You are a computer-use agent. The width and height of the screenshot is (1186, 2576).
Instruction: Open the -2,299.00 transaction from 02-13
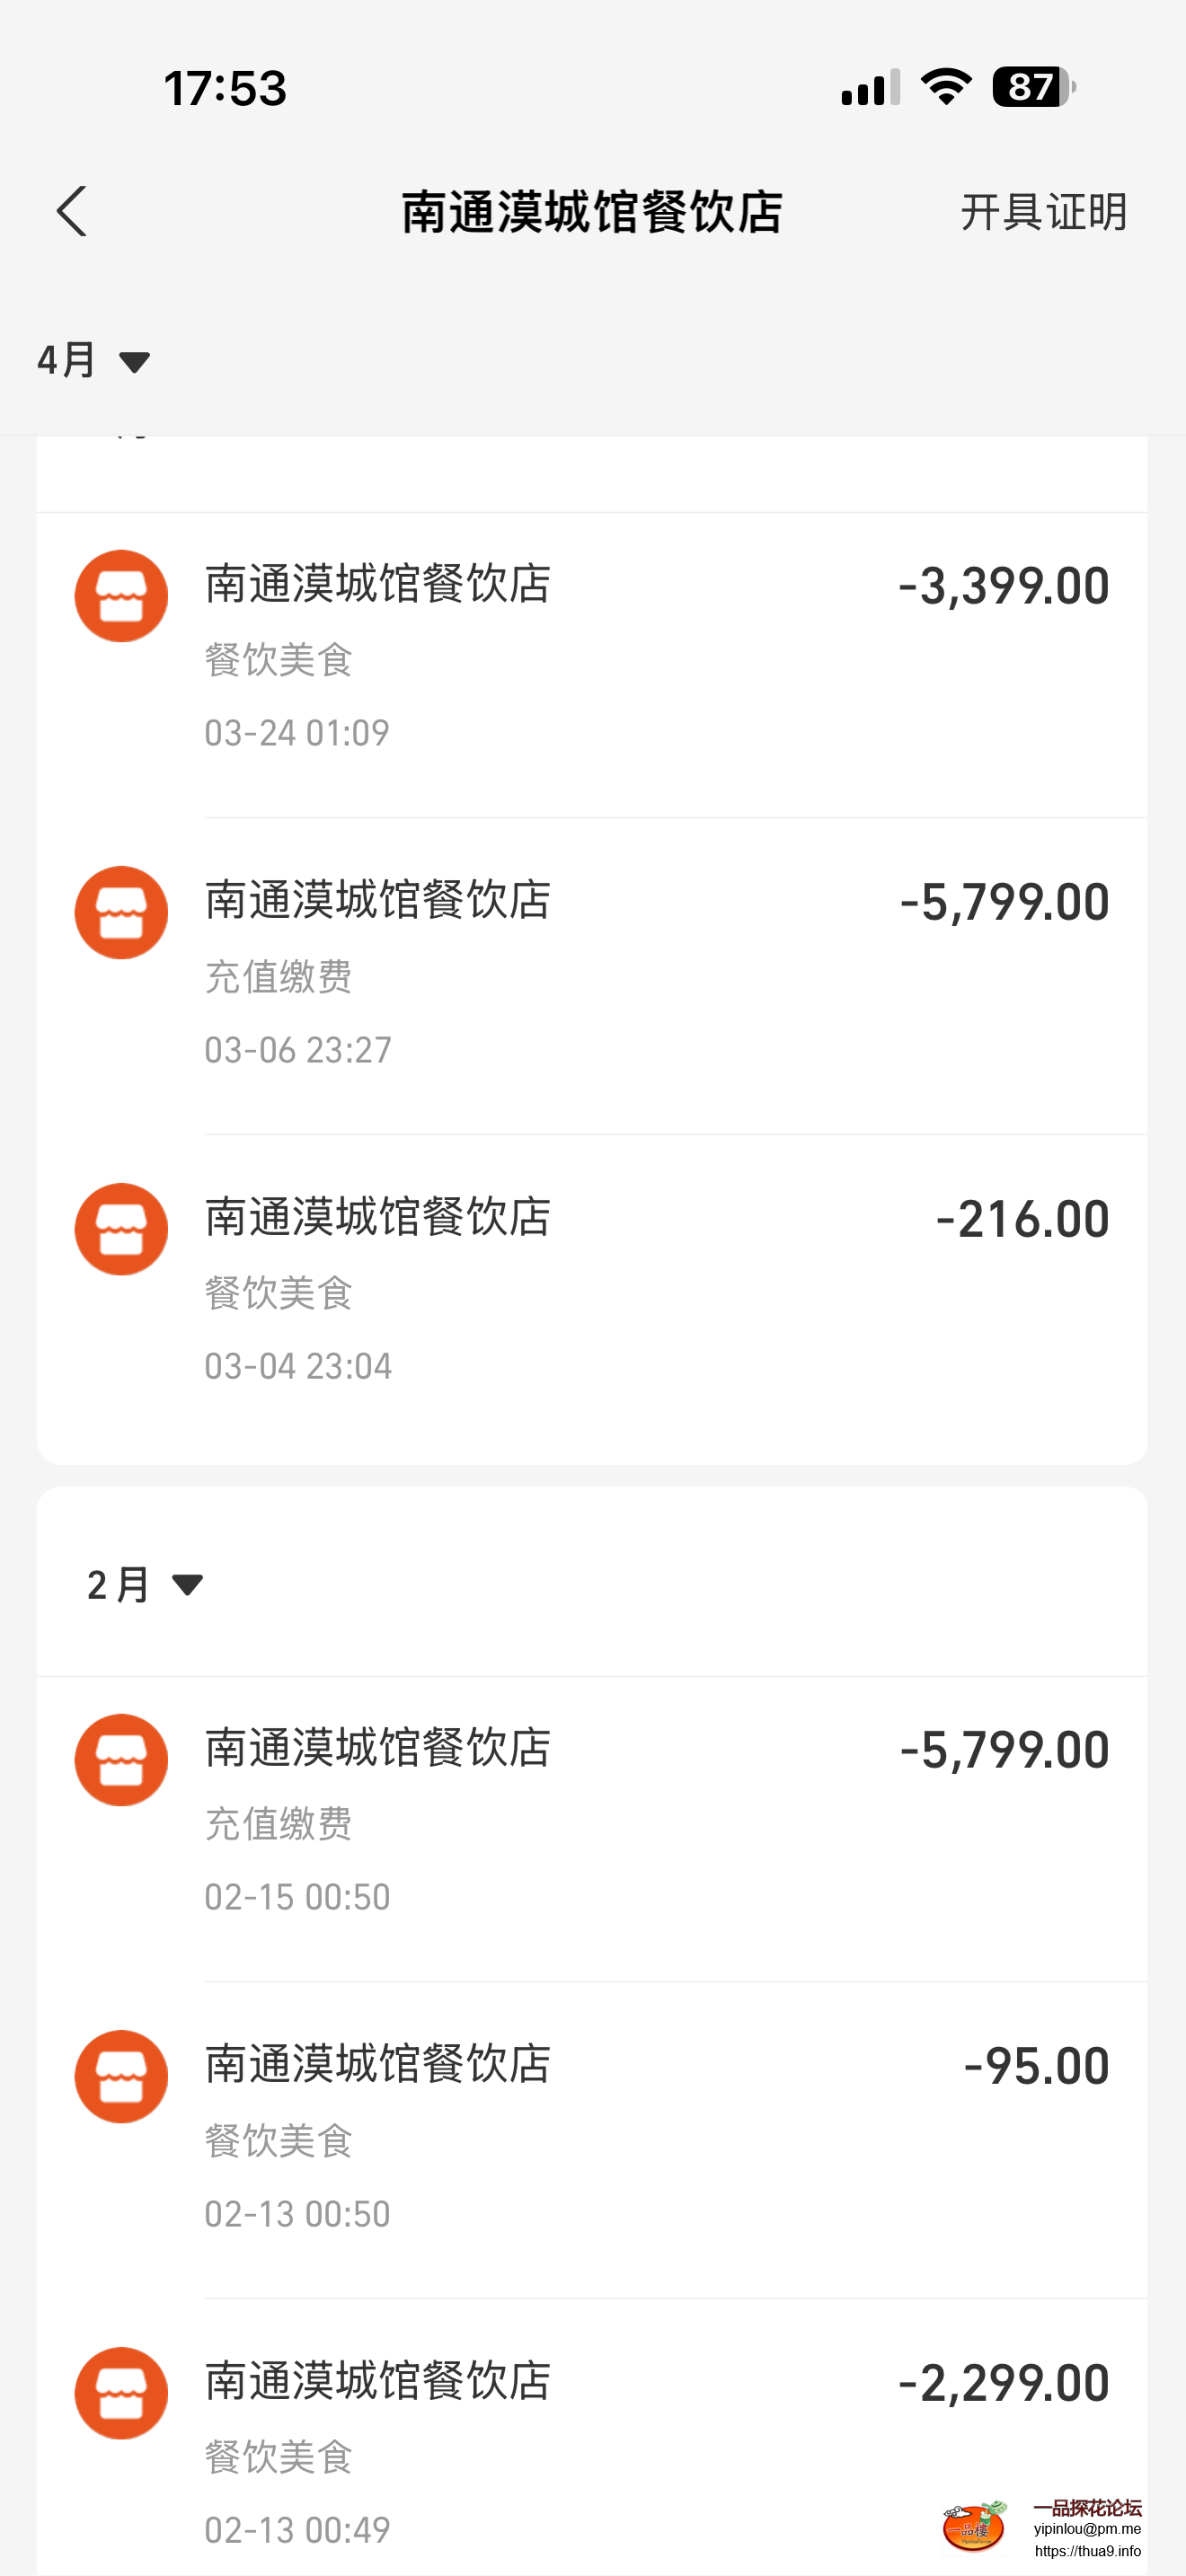point(592,2438)
